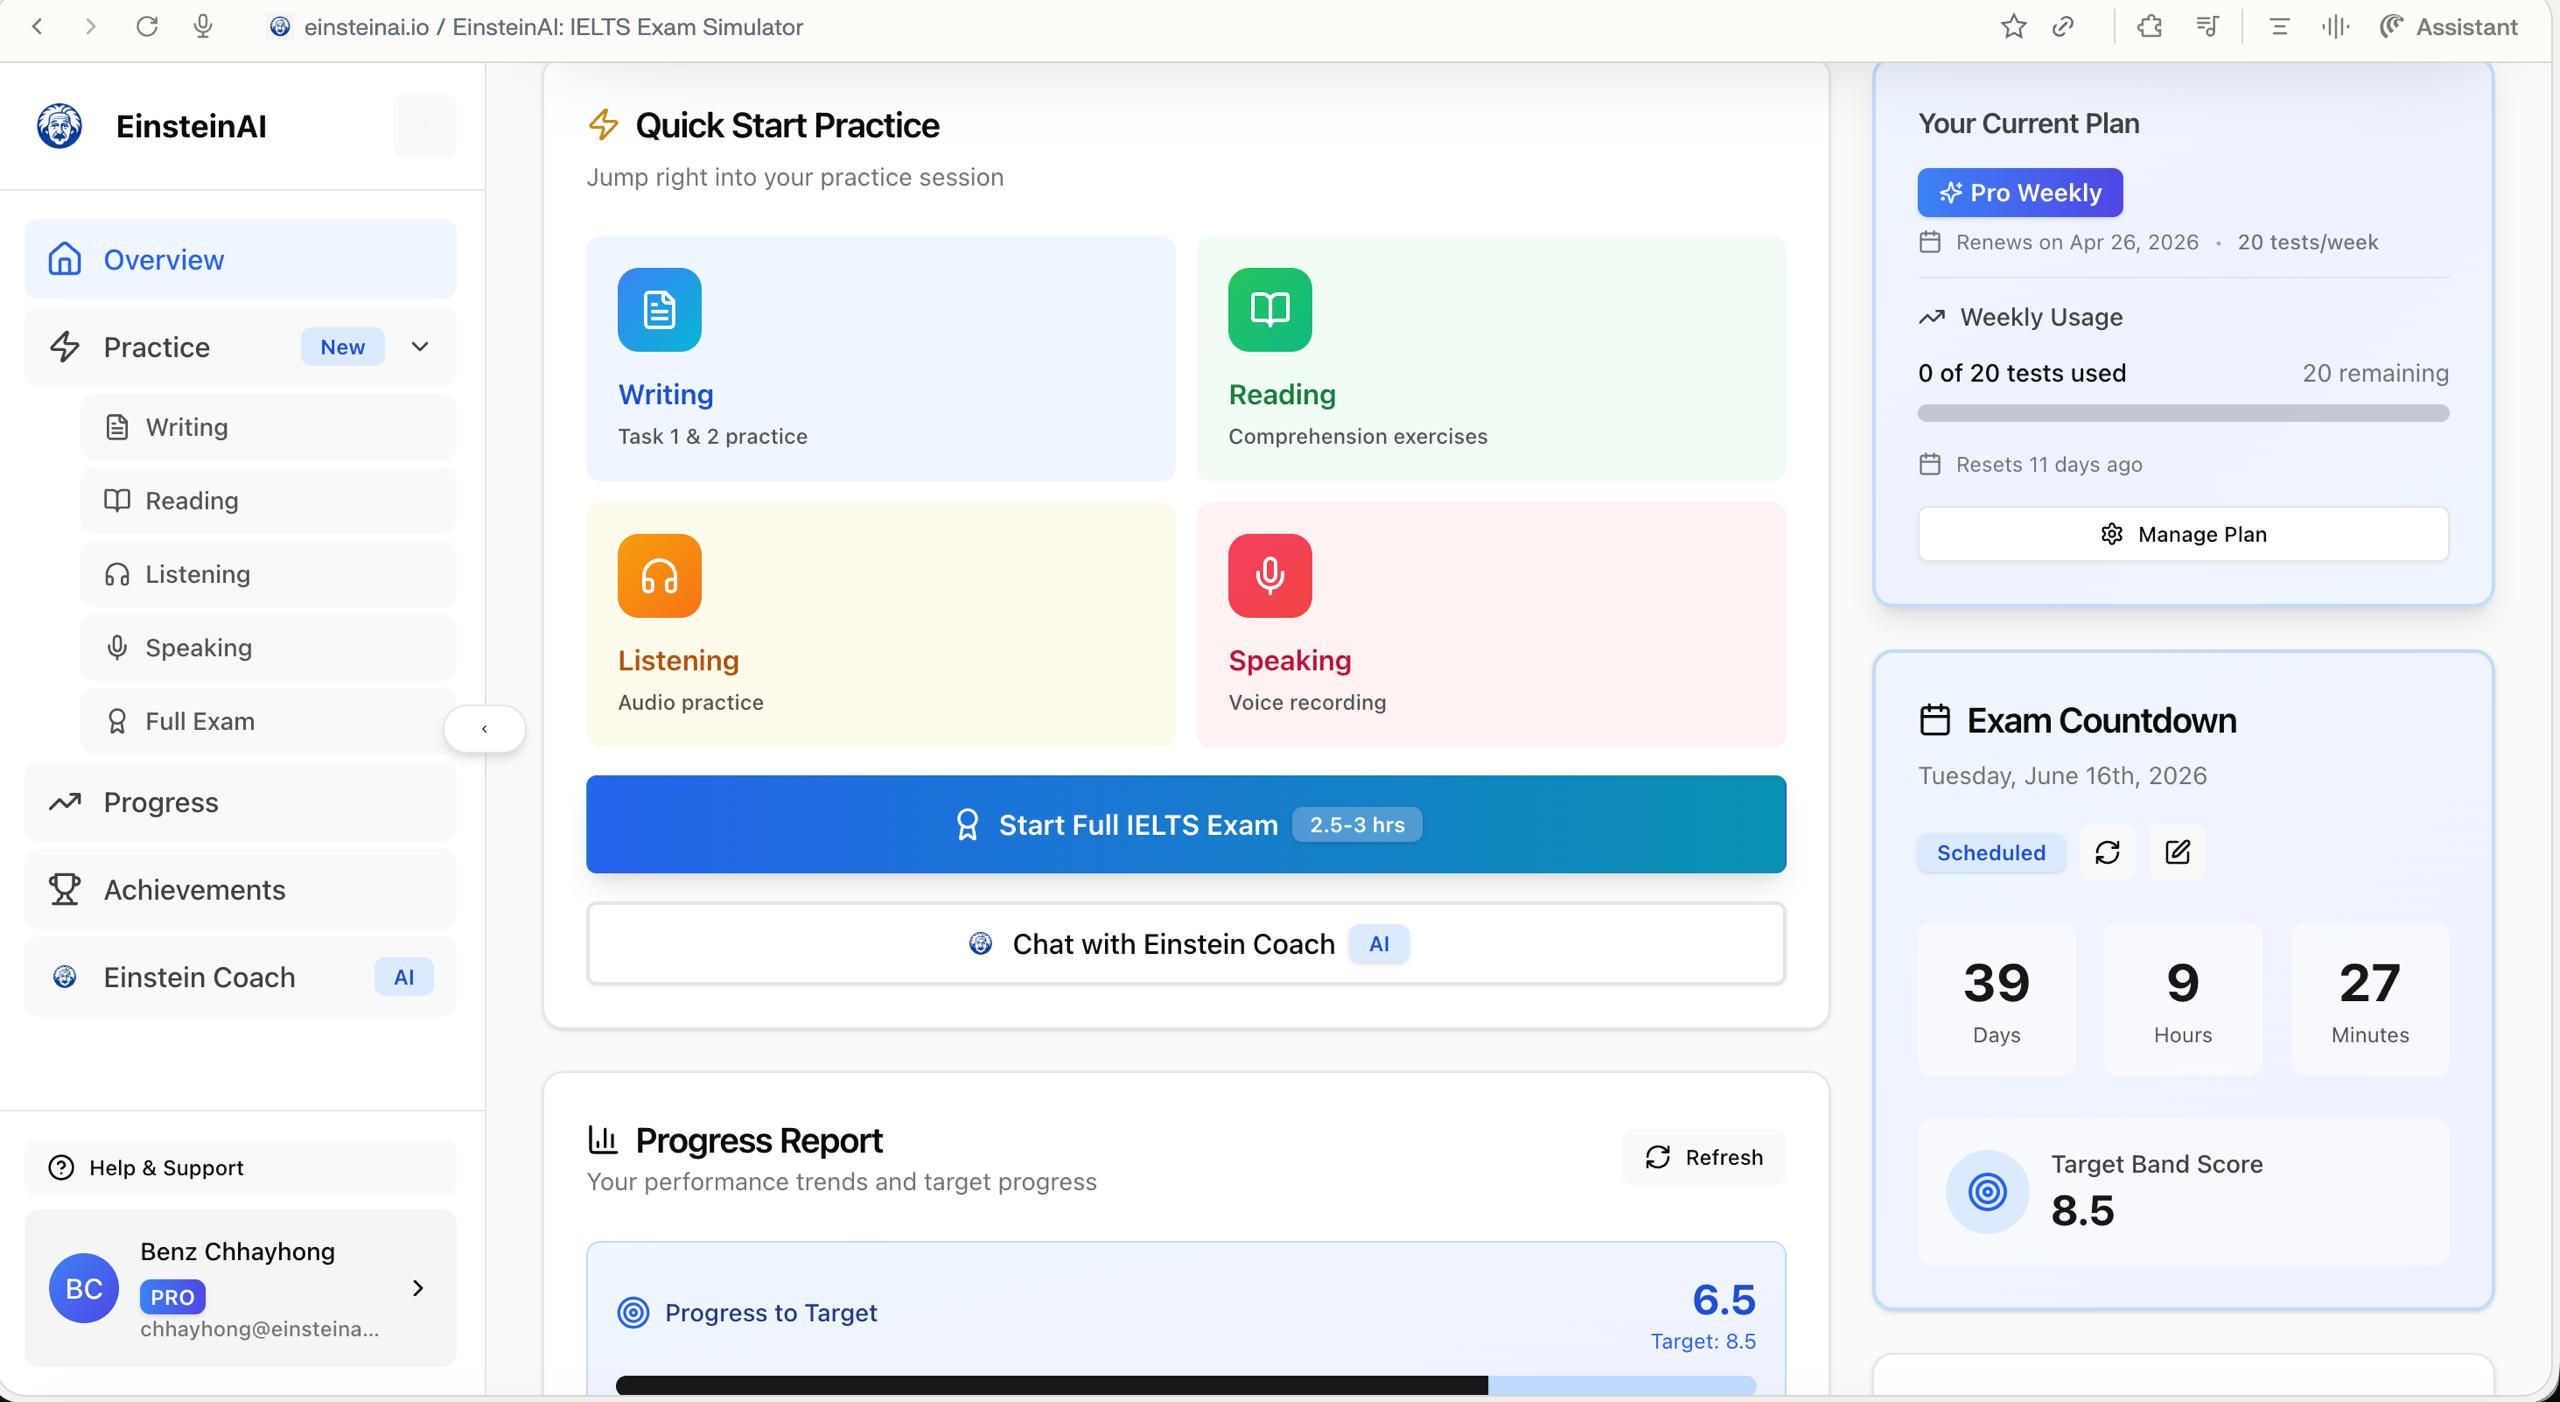Image resolution: width=2560 pixels, height=1402 pixels.
Task: Click the Pro Weekly plan badge
Action: pos(2020,192)
